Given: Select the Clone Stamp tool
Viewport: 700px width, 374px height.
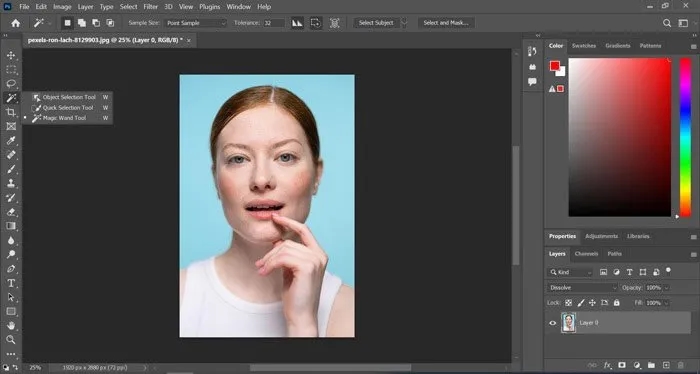Looking at the screenshot, I should tap(11, 183).
